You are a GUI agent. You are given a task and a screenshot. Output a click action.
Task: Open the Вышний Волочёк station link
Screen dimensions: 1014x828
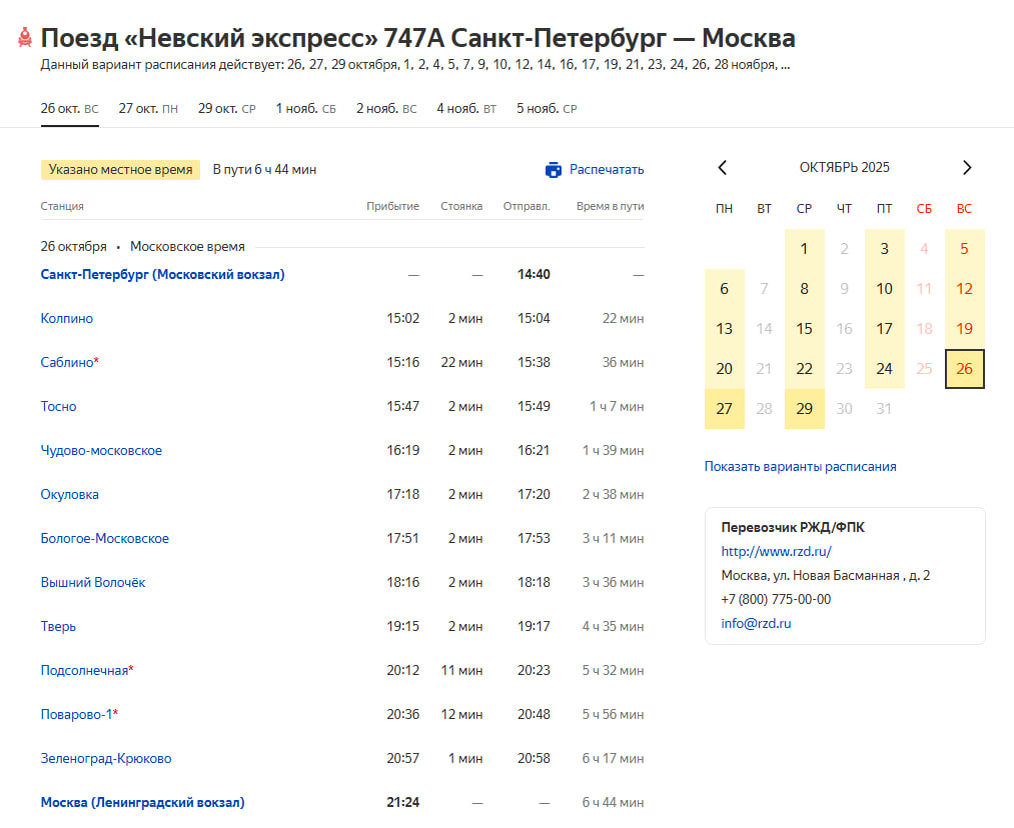pyautogui.click(x=93, y=582)
